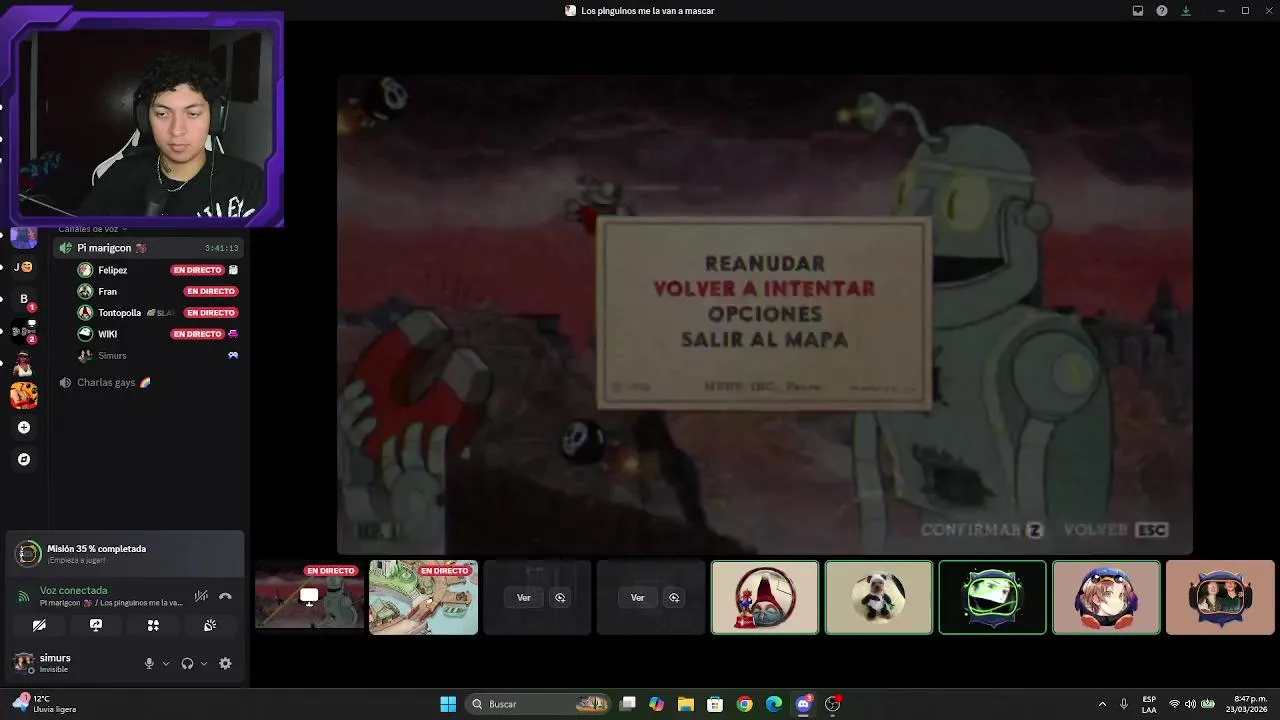Select the robot game stream thumbnail

coord(310,597)
